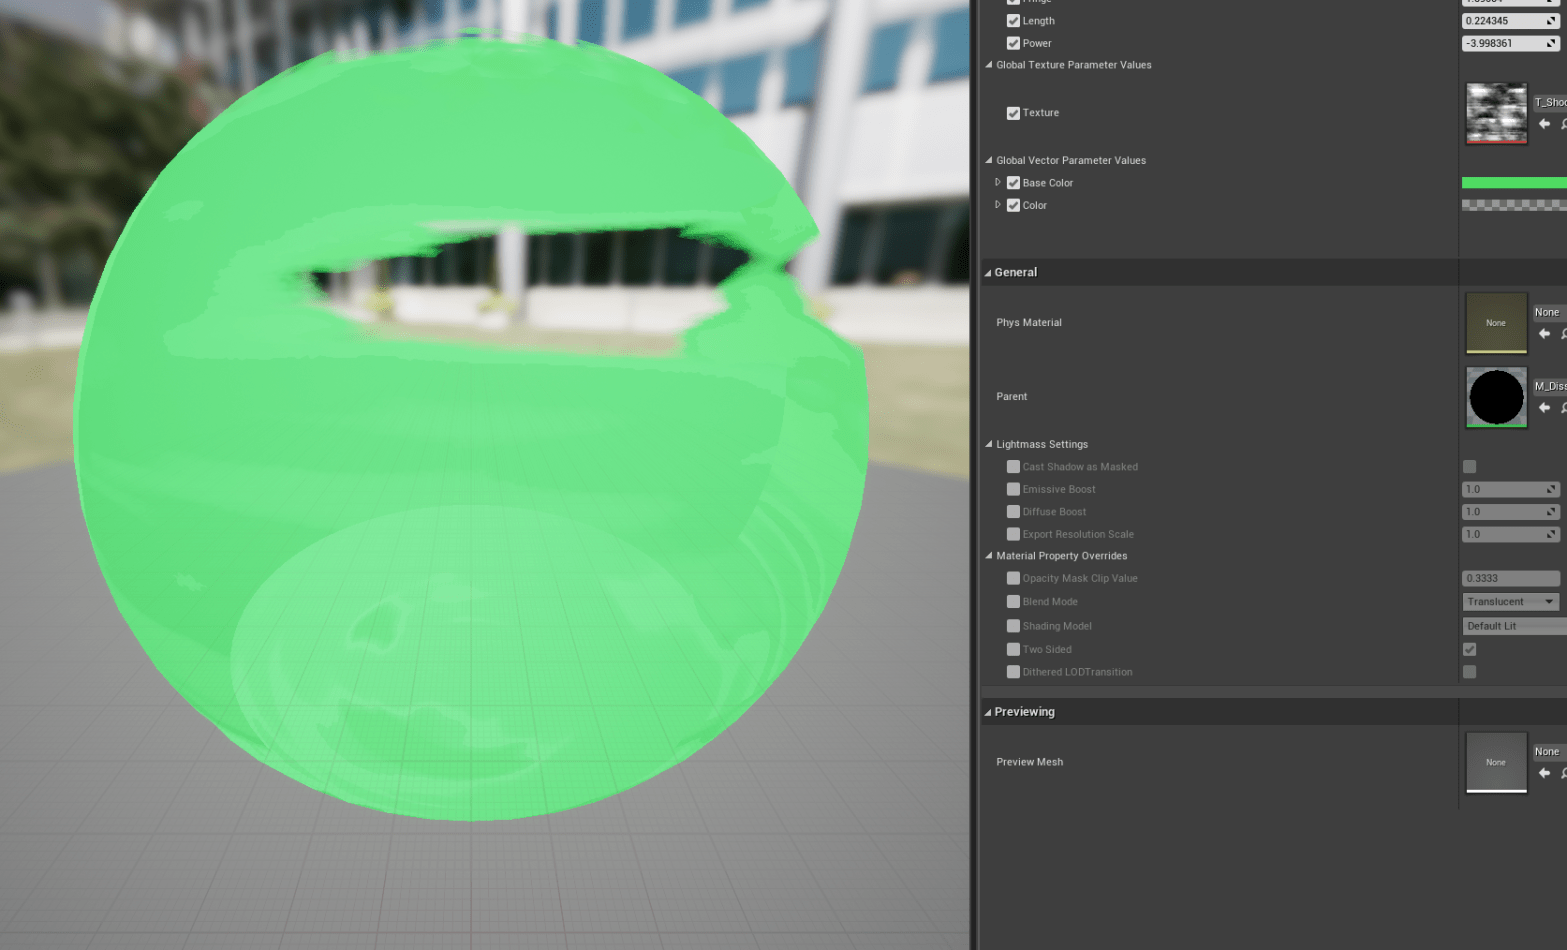Open the Shading Model Default Lit dropdown
Screen dimensions: 1567x950
pyautogui.click(x=1513, y=627)
